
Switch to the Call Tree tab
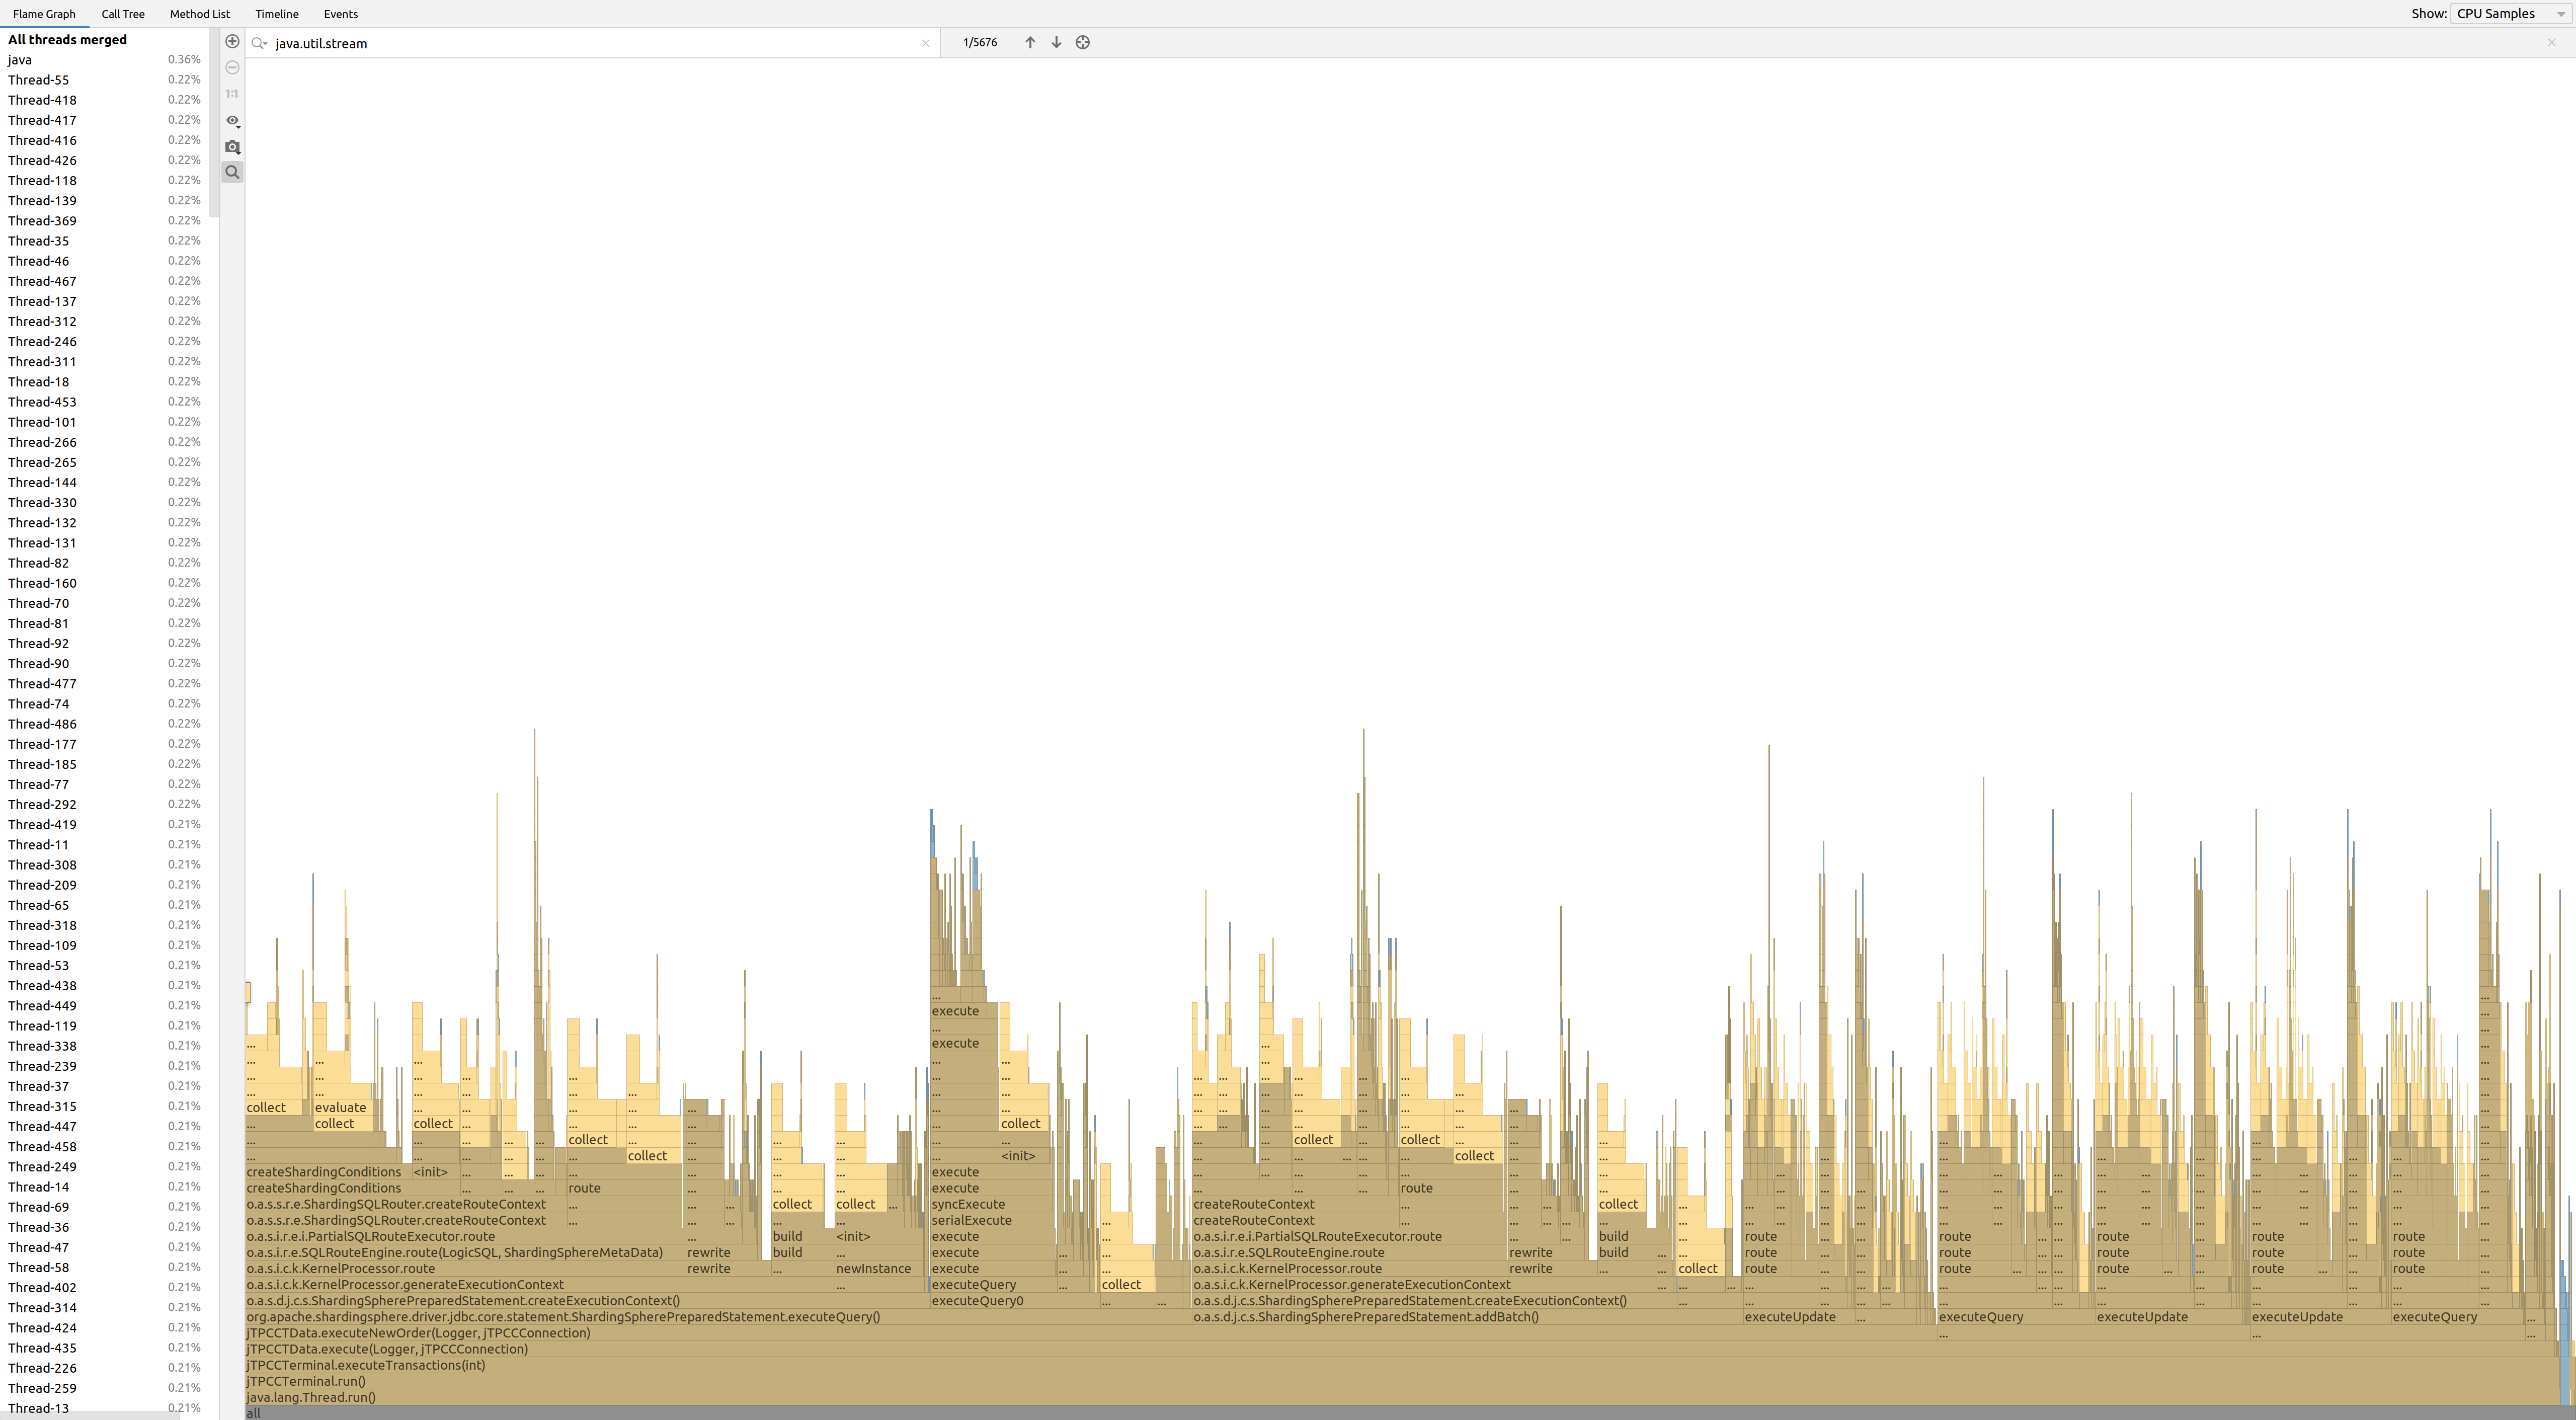[123, 14]
